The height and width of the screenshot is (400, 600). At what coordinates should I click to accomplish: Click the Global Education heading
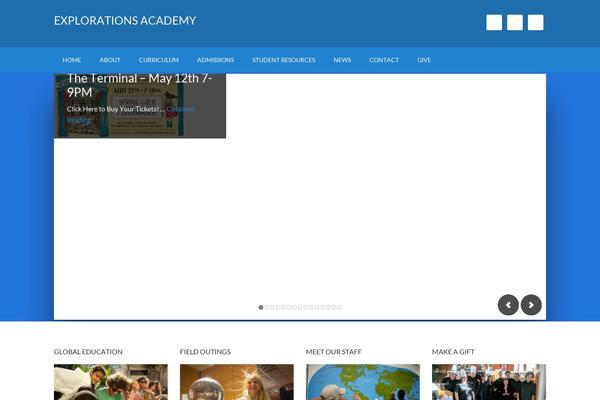(88, 351)
